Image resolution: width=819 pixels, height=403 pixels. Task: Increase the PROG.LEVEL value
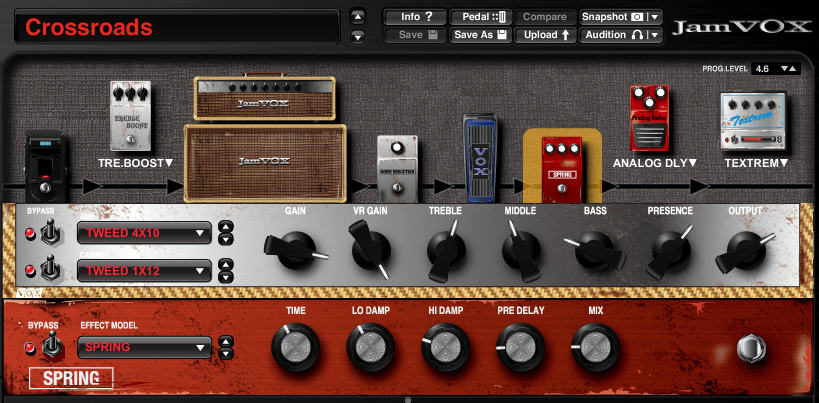(x=792, y=69)
